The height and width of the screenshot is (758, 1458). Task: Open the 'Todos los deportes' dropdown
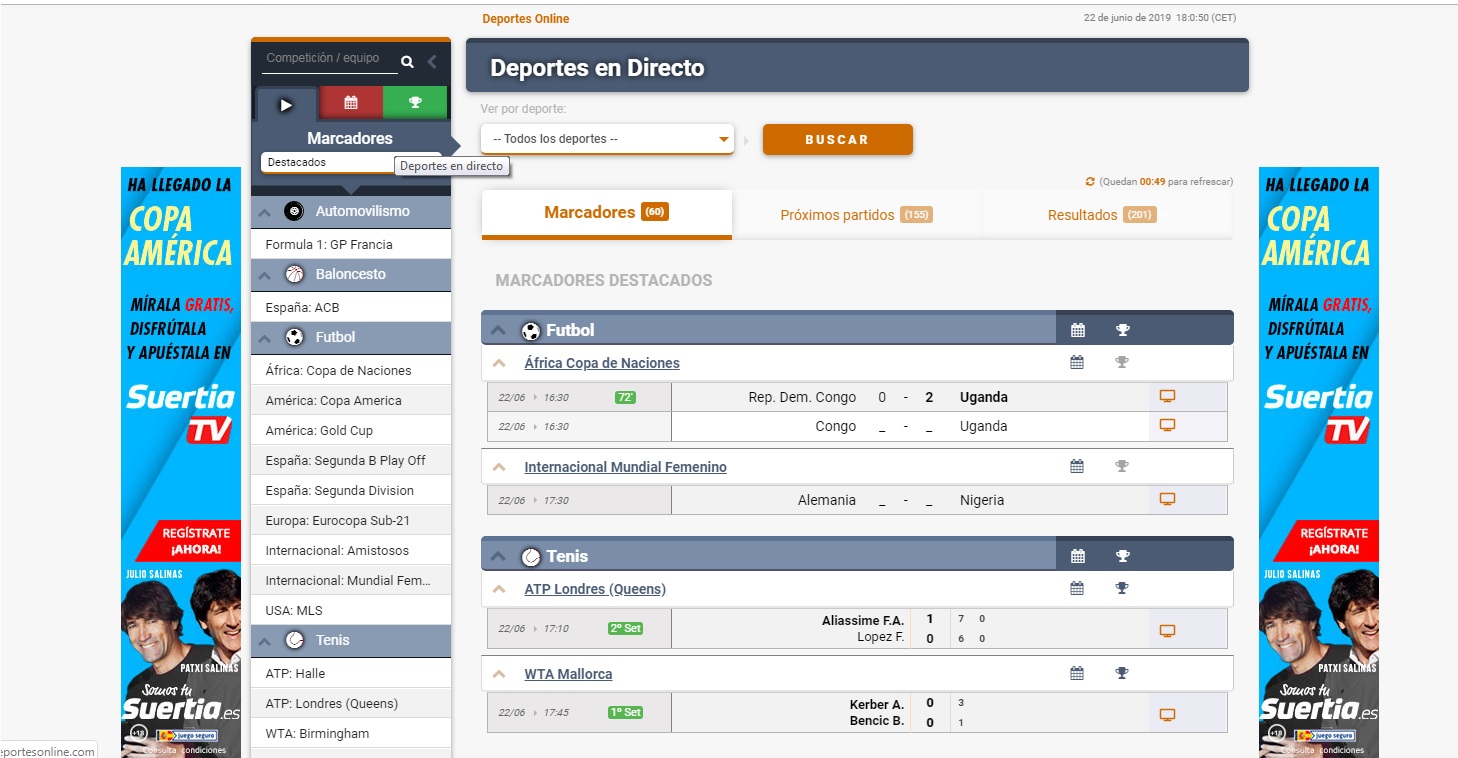pos(607,139)
